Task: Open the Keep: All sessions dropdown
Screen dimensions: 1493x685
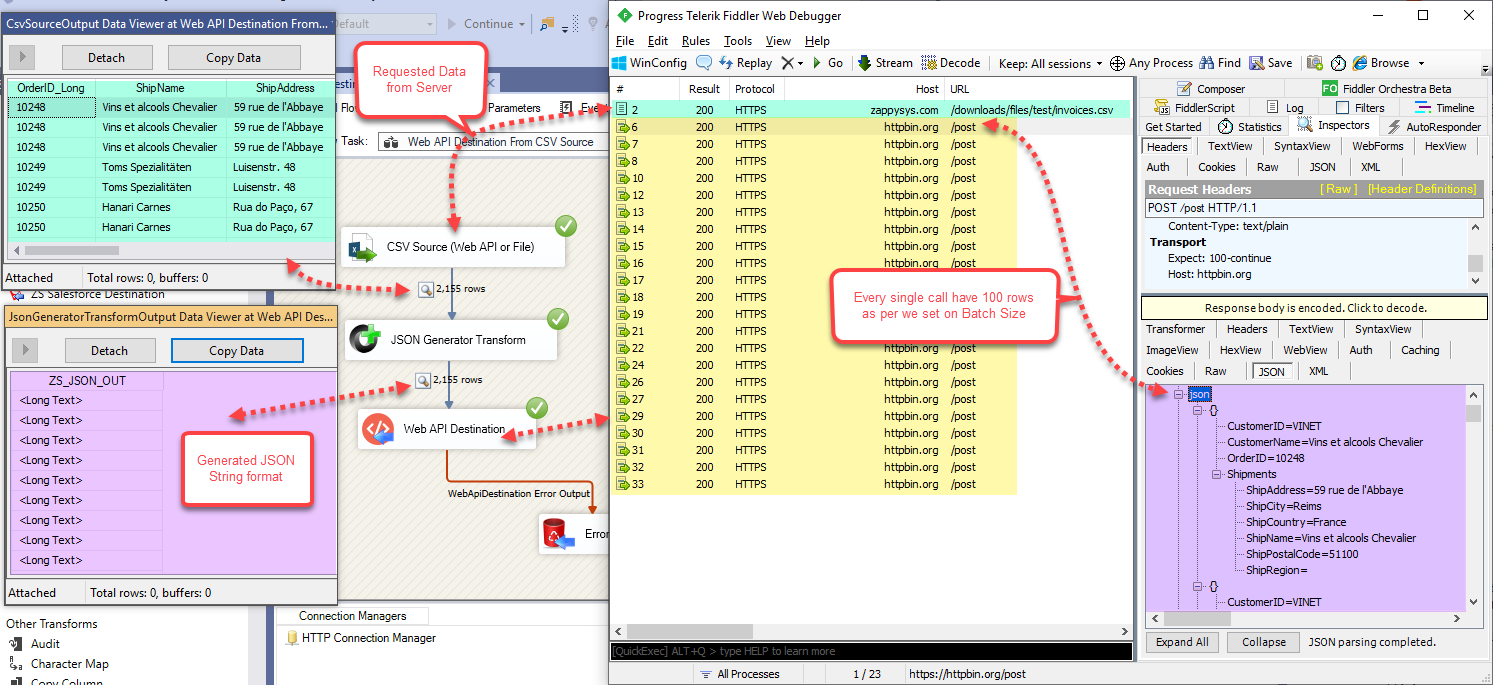Action: click(1050, 63)
